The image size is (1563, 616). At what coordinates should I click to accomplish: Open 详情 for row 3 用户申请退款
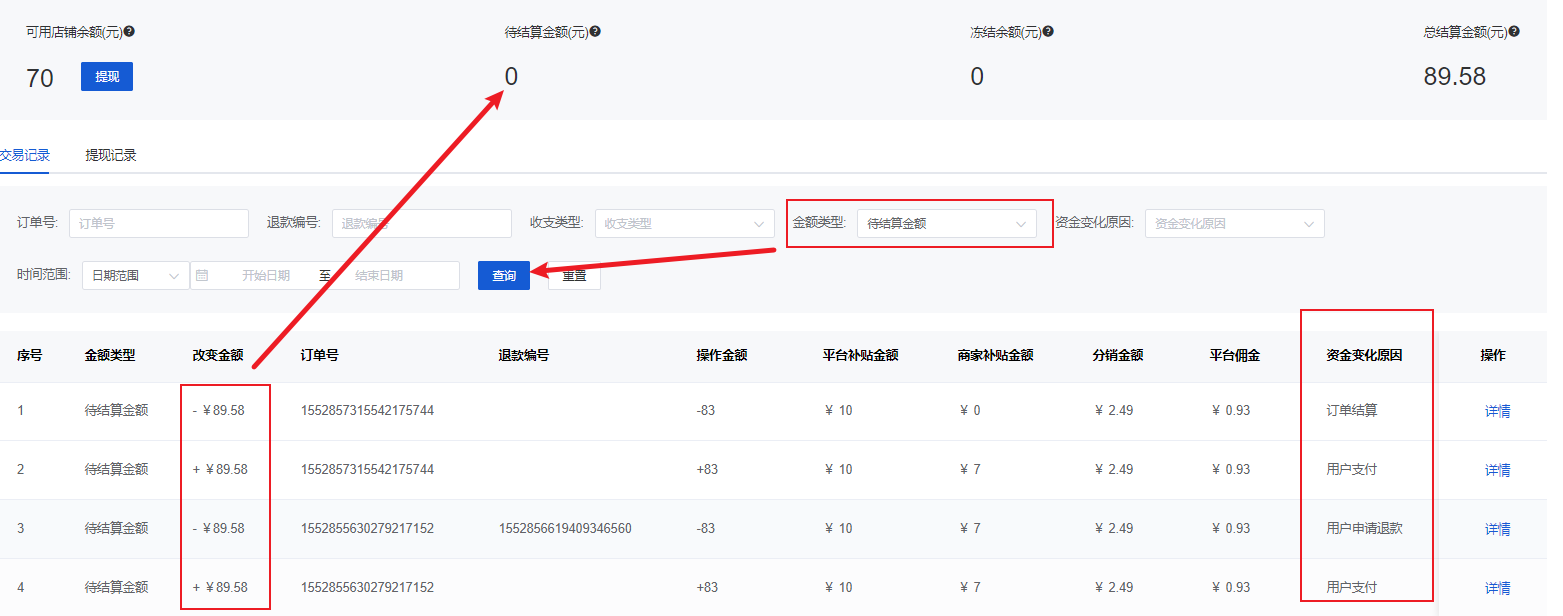[x=1497, y=529]
